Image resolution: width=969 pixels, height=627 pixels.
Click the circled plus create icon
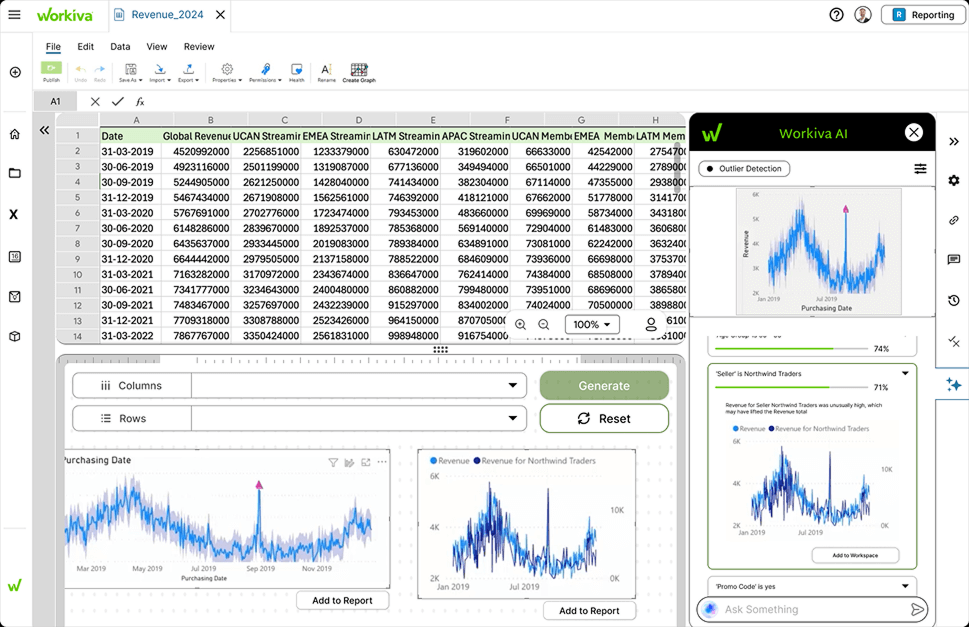(15, 72)
